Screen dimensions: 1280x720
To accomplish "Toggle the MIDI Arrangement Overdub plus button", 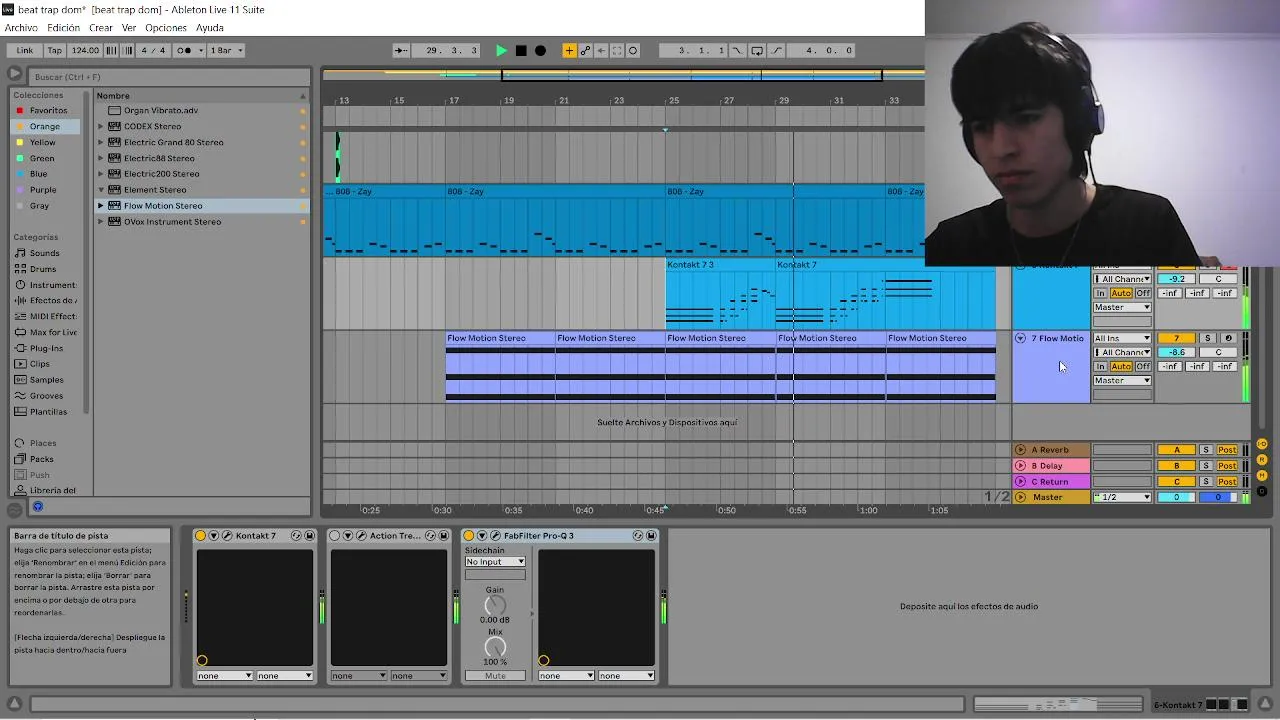I will pos(569,50).
